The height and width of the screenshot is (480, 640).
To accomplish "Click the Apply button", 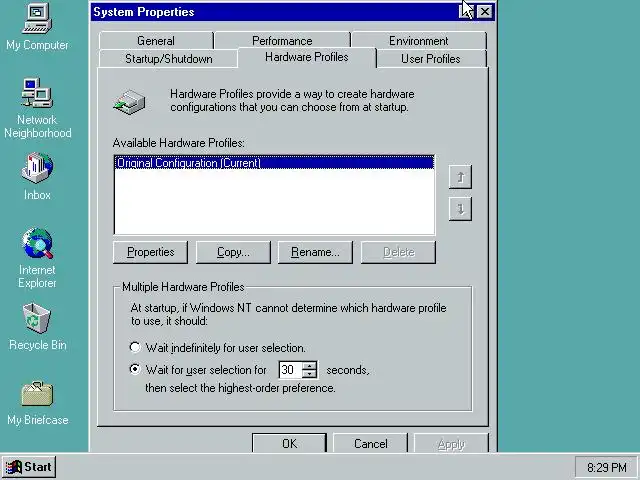I will point(451,443).
